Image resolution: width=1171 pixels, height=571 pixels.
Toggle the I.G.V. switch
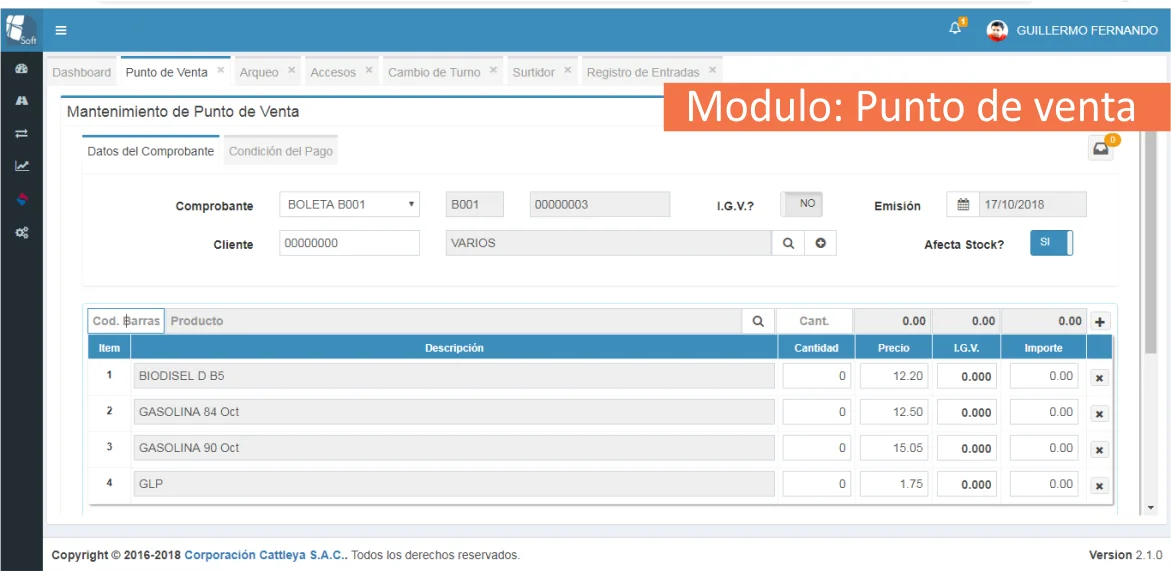coord(801,204)
